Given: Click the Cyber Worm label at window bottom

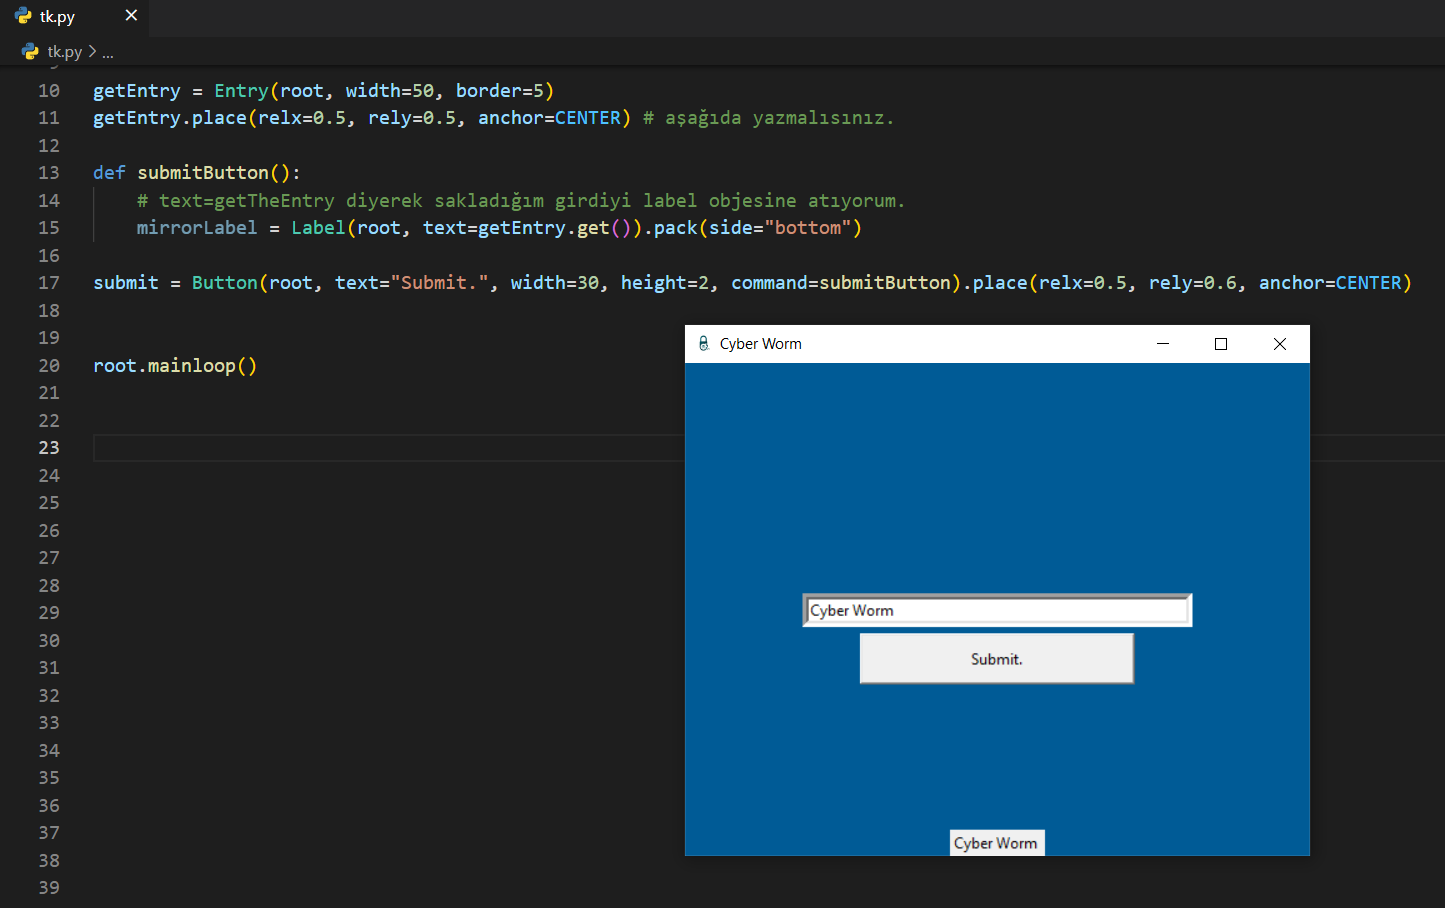Looking at the screenshot, I should point(996,843).
